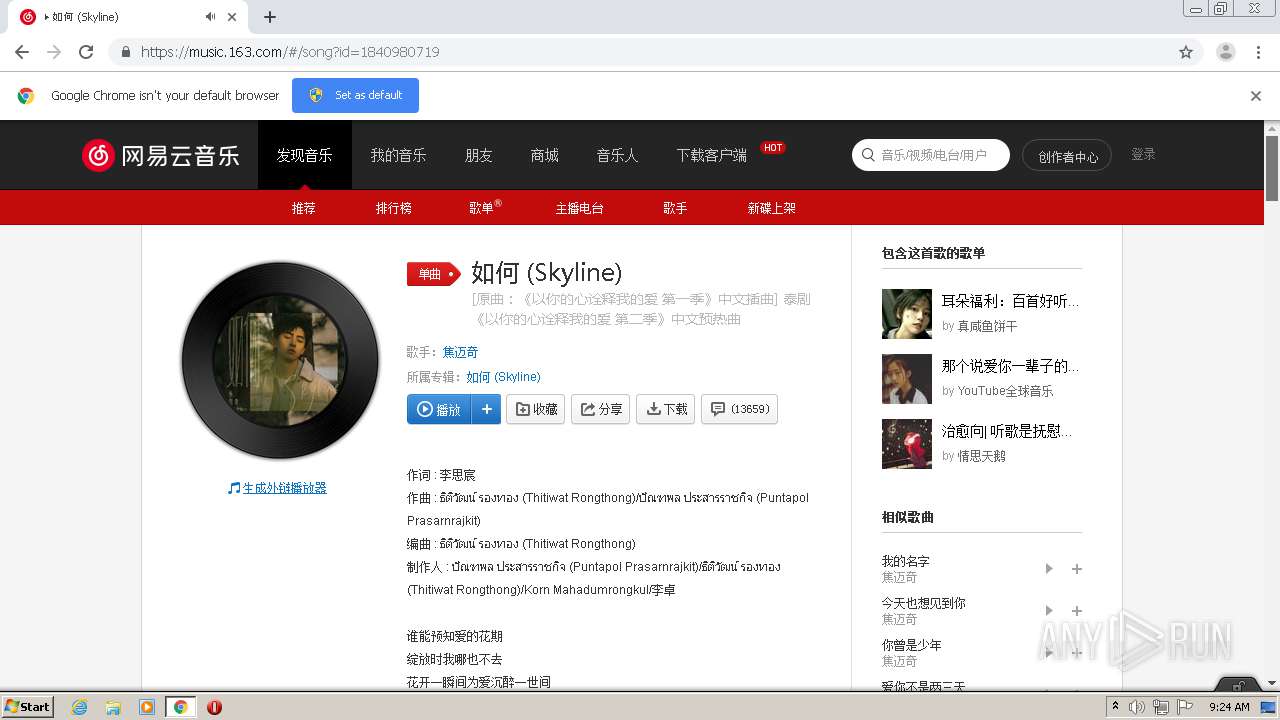
Task: Open playlist thumbnail for 耳朵福利
Action: [907, 314]
